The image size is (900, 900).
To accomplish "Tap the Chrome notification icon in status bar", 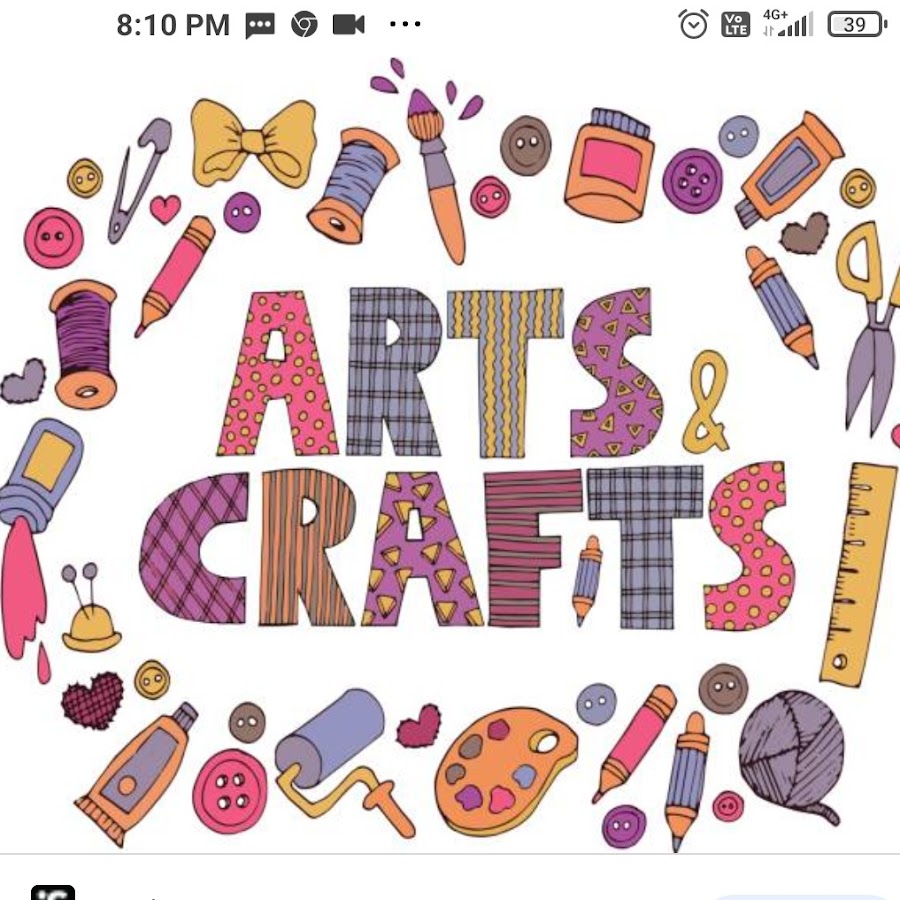I will (304, 25).
